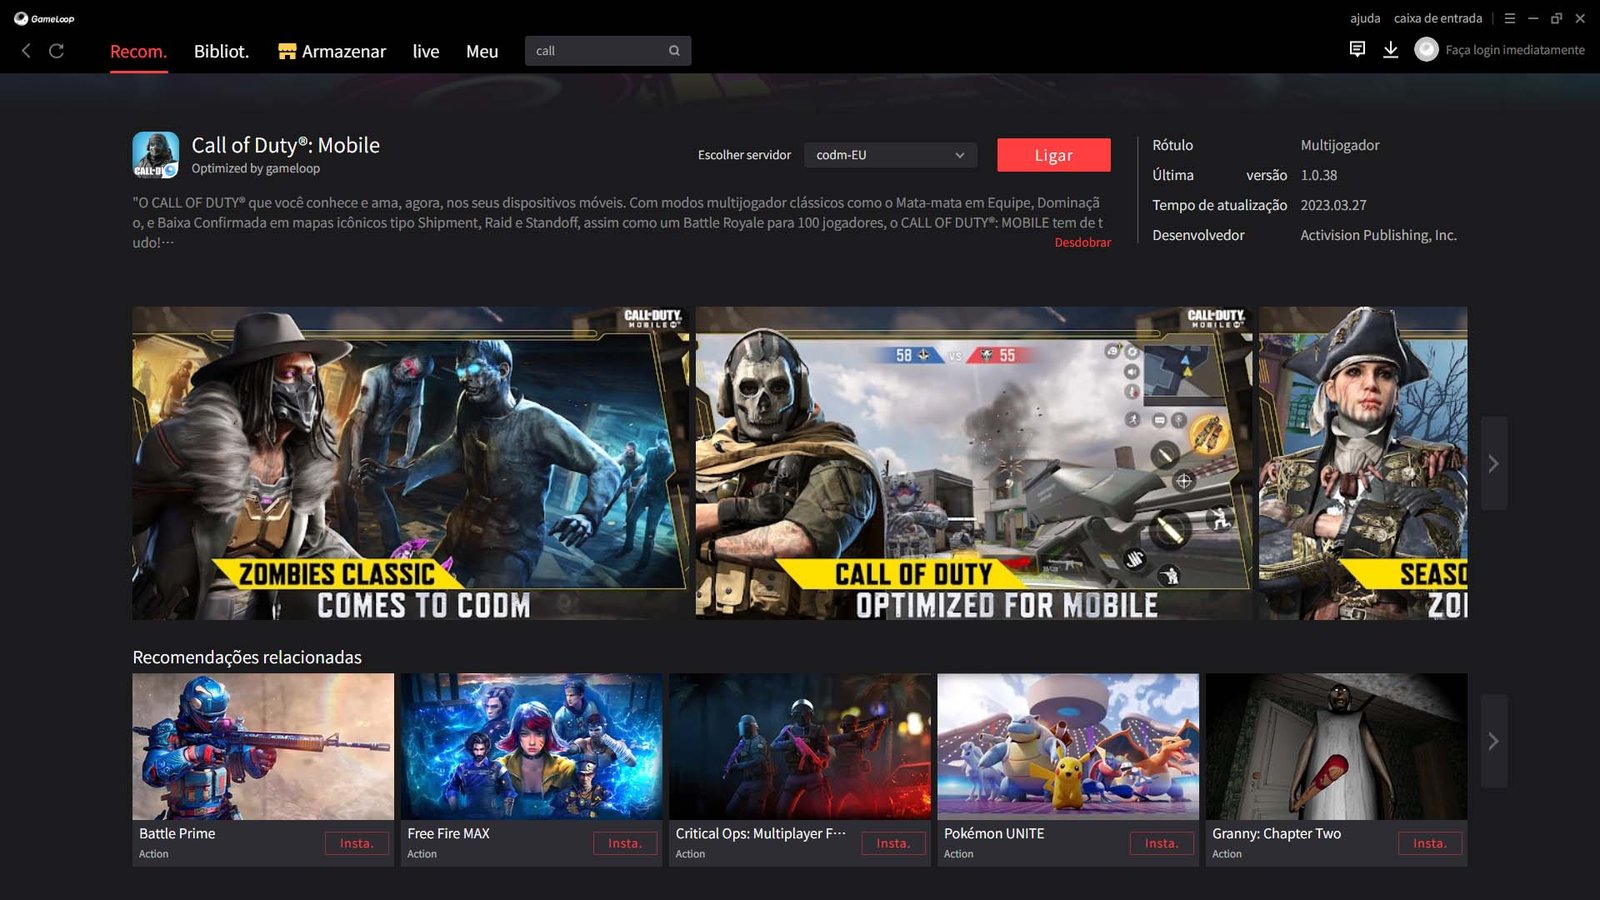Click the 'Rótulo' label

click(1172, 145)
